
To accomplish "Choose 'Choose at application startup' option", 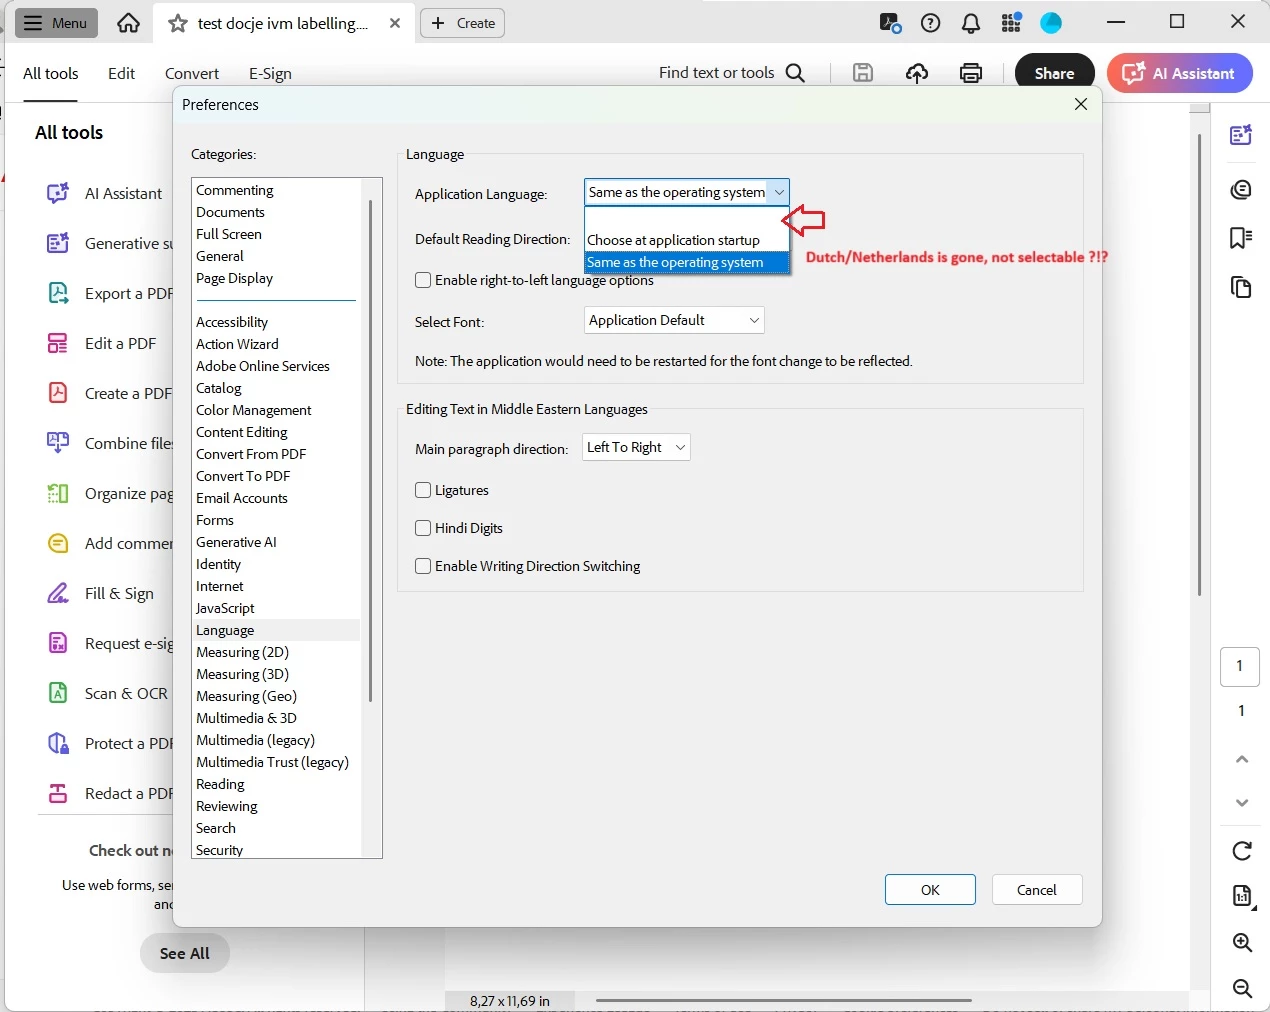I will click(x=687, y=240).
